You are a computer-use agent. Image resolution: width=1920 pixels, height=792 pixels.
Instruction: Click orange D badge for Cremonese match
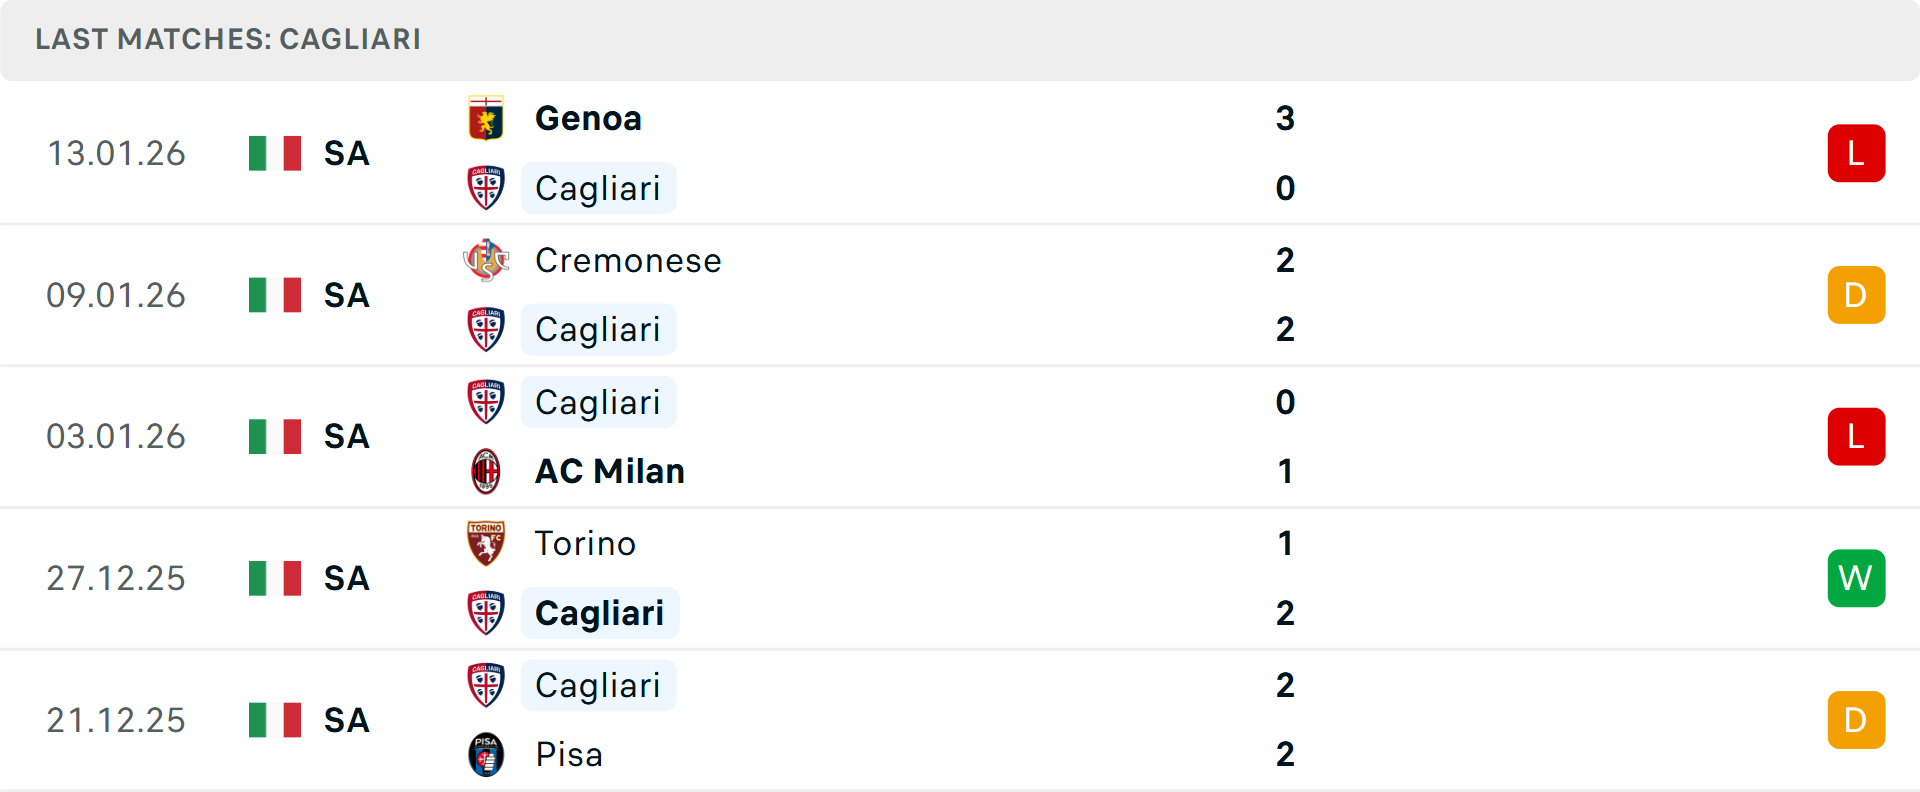[1856, 295]
